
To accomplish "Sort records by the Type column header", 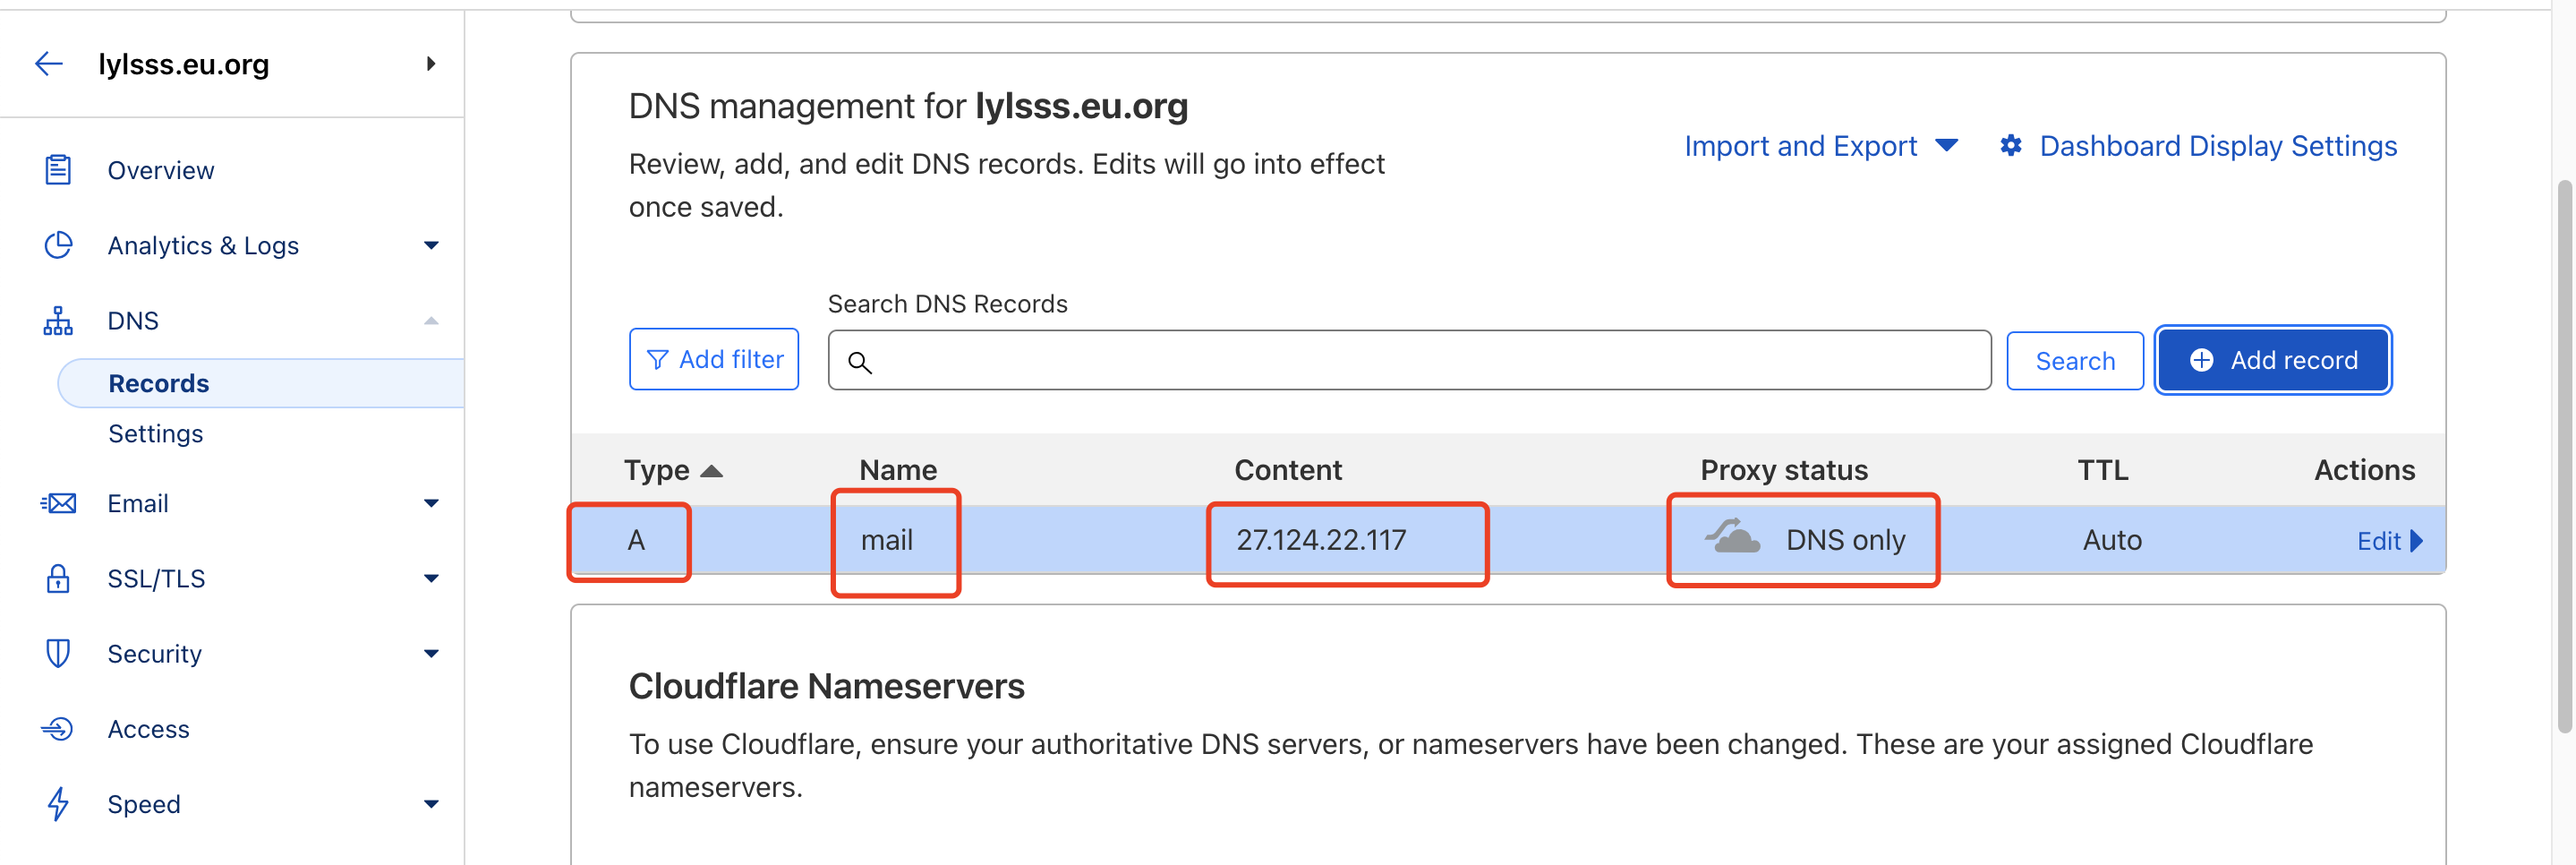I will [x=657, y=470].
